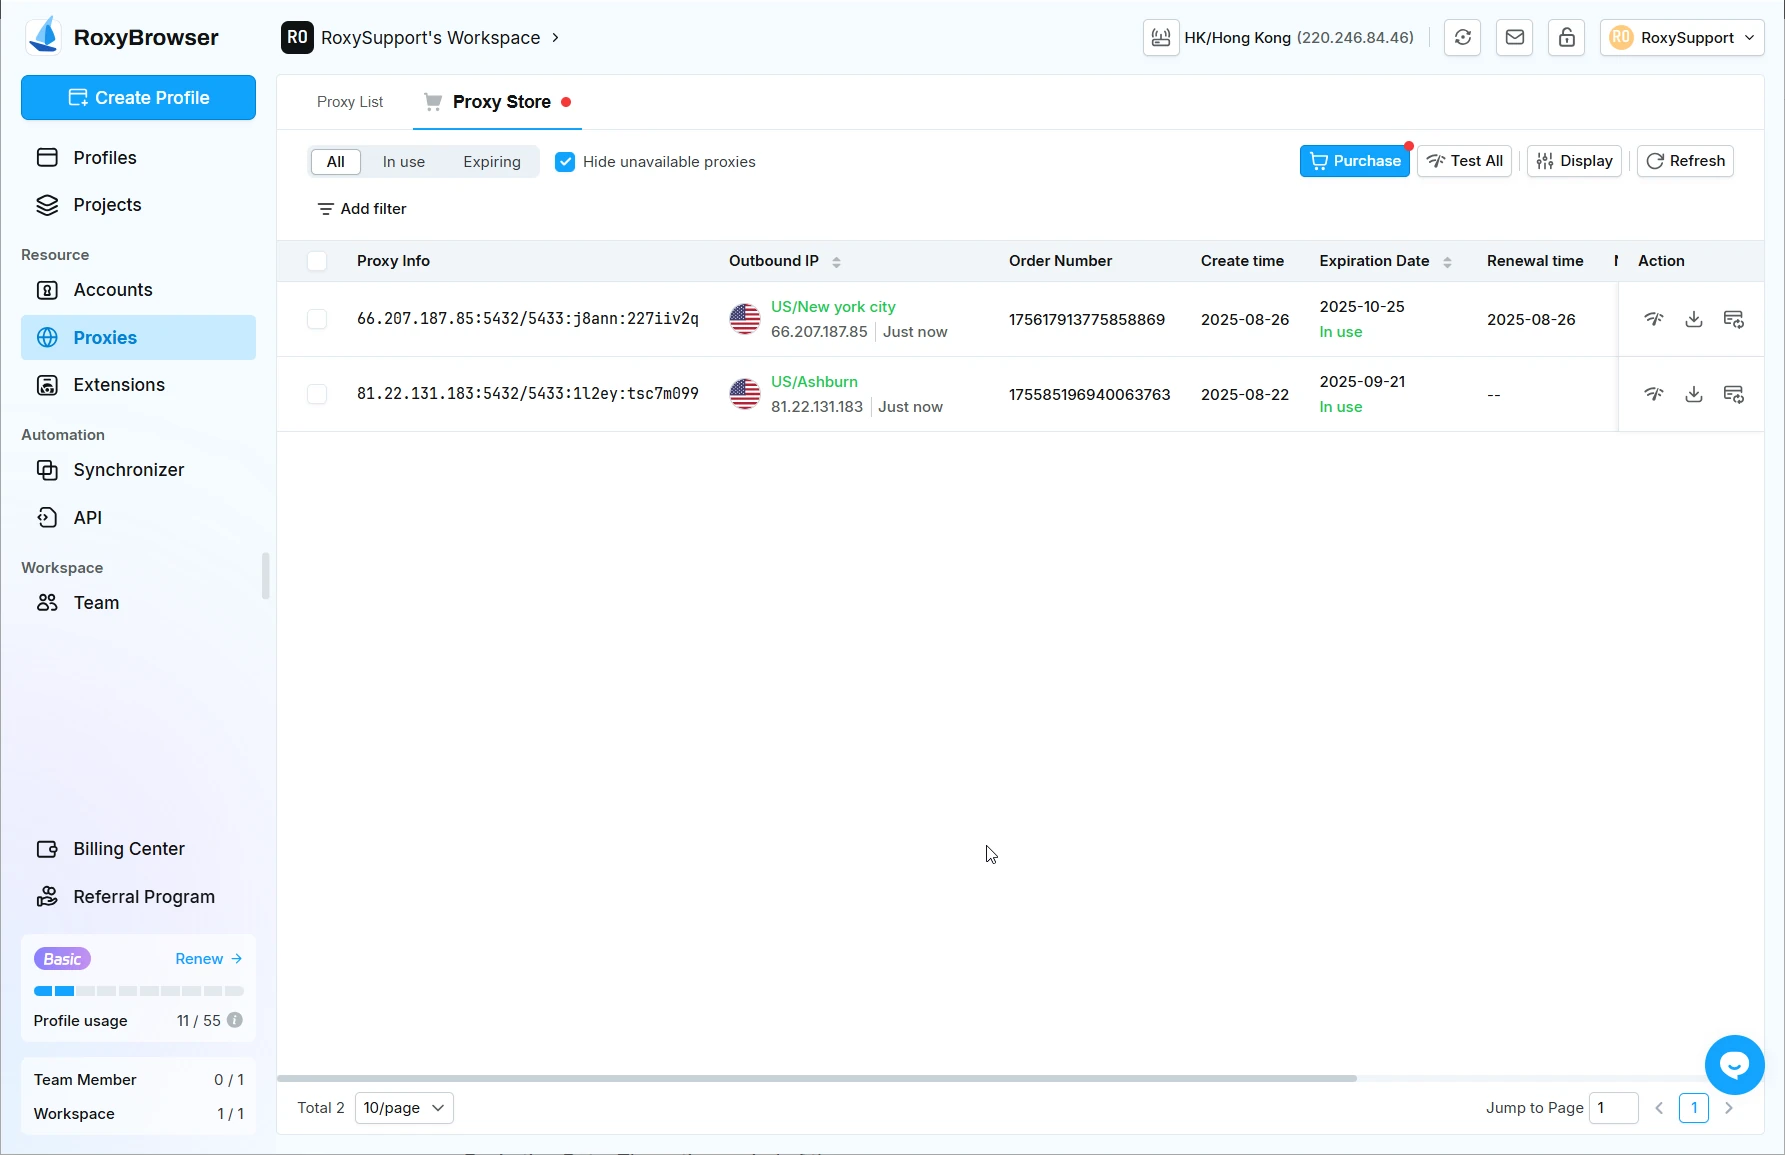Click the Jump to Page input field

1612,1108
